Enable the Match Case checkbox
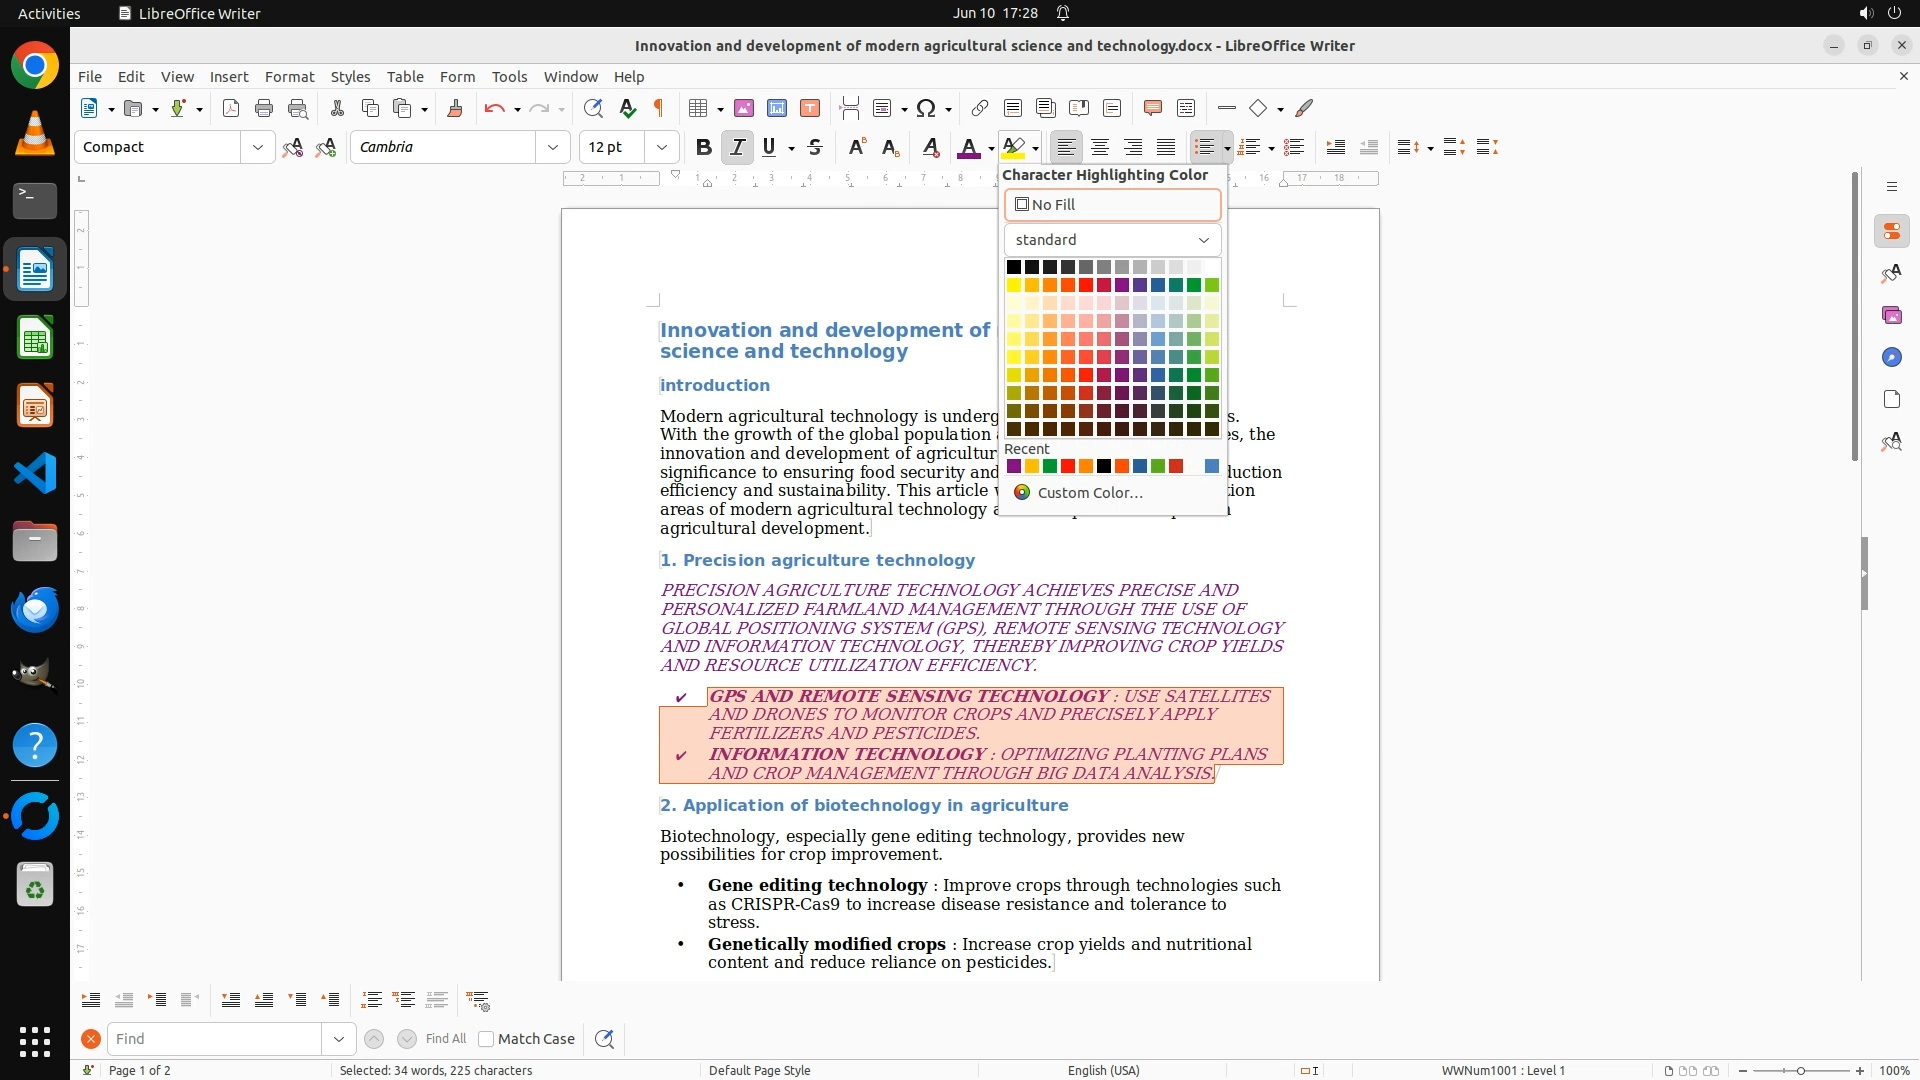Image resolution: width=1920 pixels, height=1080 pixels. pos(486,1039)
